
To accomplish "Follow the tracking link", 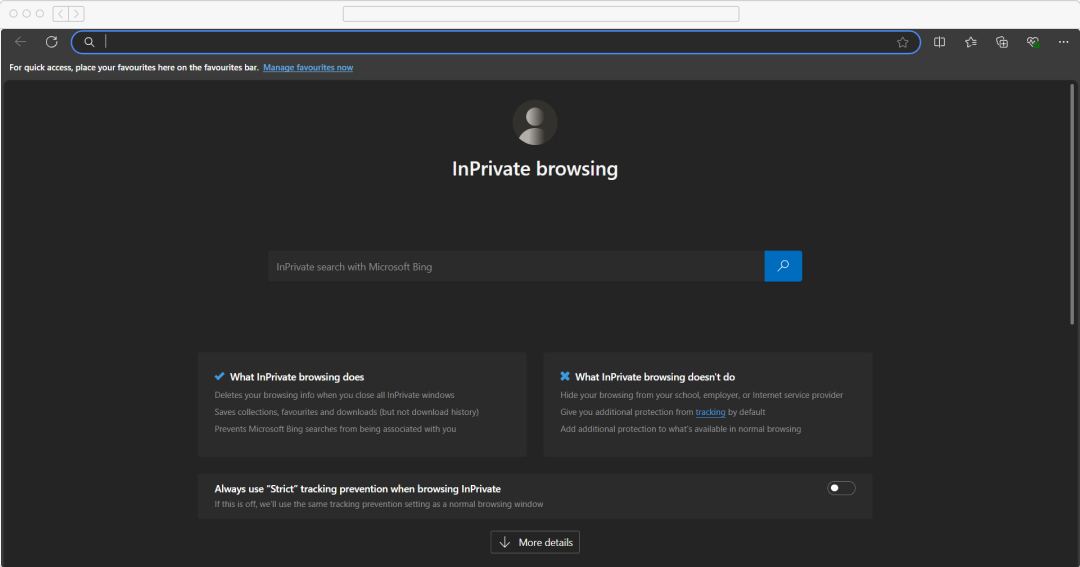I will [710, 412].
